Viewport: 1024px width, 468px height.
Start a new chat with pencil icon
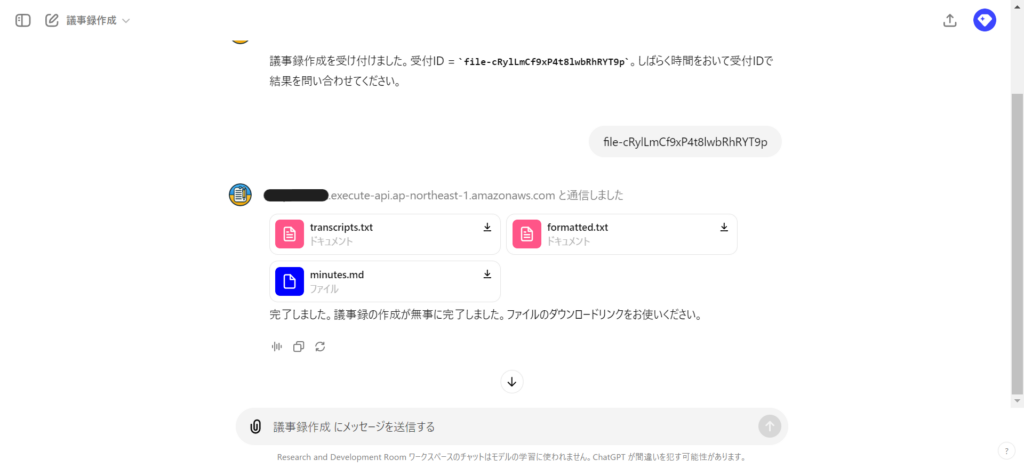click(52, 20)
